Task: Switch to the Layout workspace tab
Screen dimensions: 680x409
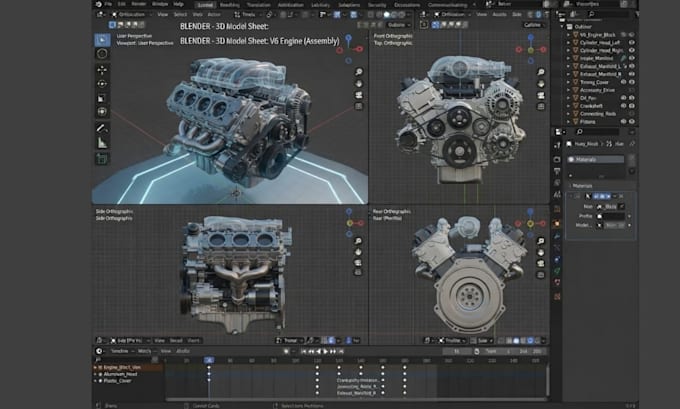Action: (205, 5)
